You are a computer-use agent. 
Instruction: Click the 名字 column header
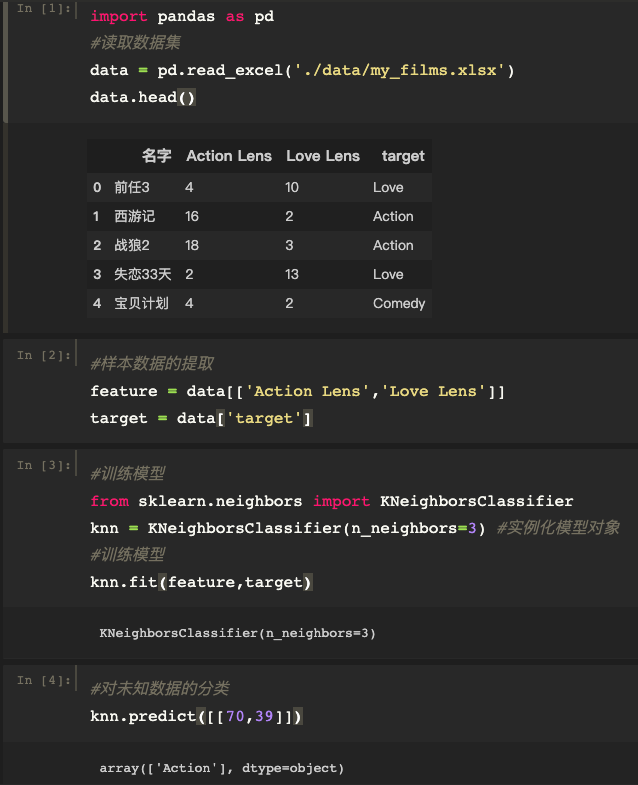pos(156,156)
